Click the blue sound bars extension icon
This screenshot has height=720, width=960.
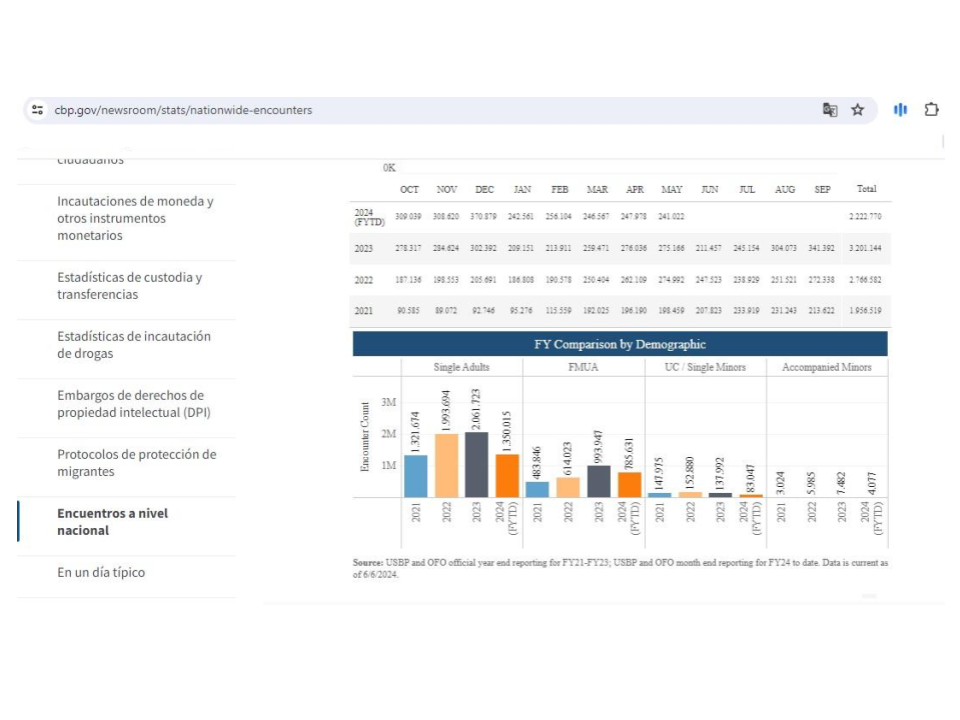[900, 110]
